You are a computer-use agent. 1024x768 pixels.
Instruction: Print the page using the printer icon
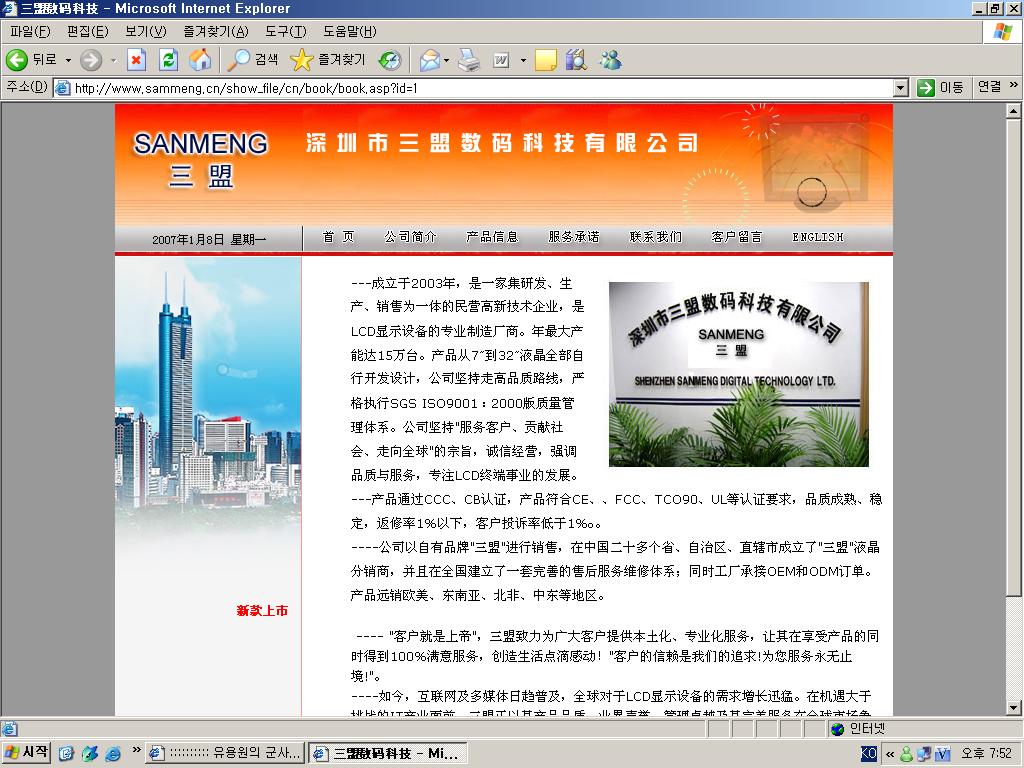pyautogui.click(x=468, y=59)
